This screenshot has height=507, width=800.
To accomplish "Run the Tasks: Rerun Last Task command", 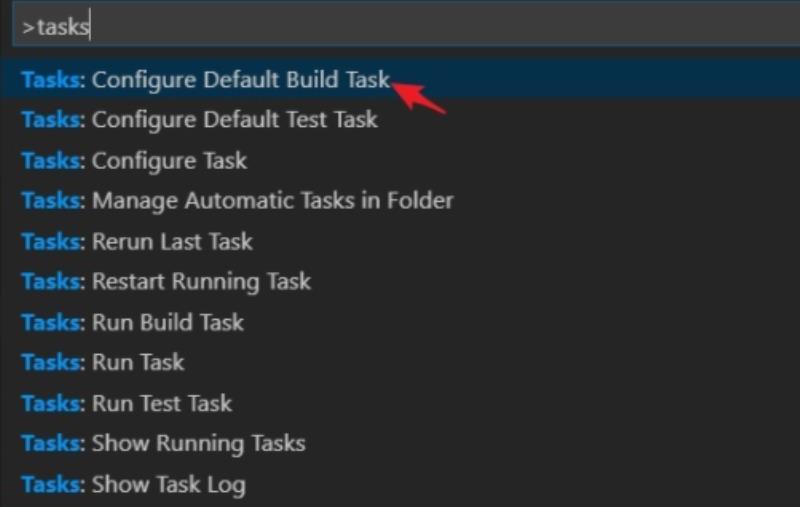I will 400,241.
